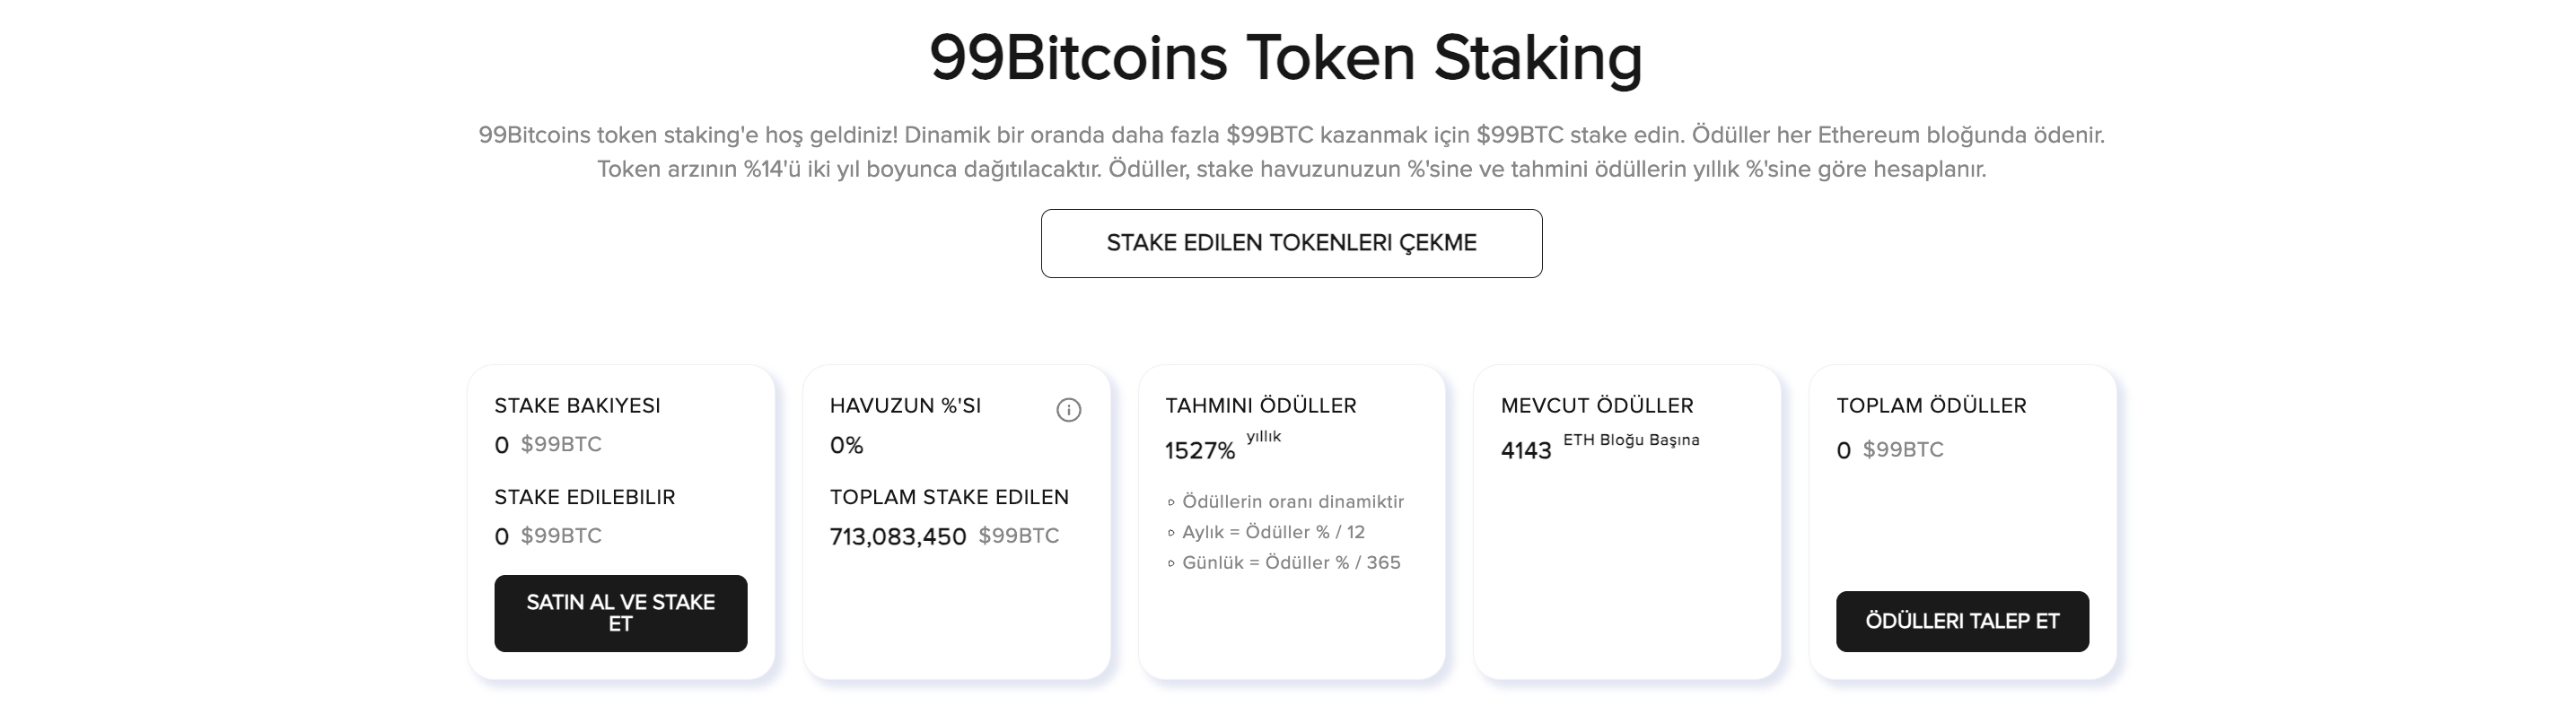Select the staked balance value 0 $99BTC
Viewport: 2576px width, 723px height.
tap(547, 445)
